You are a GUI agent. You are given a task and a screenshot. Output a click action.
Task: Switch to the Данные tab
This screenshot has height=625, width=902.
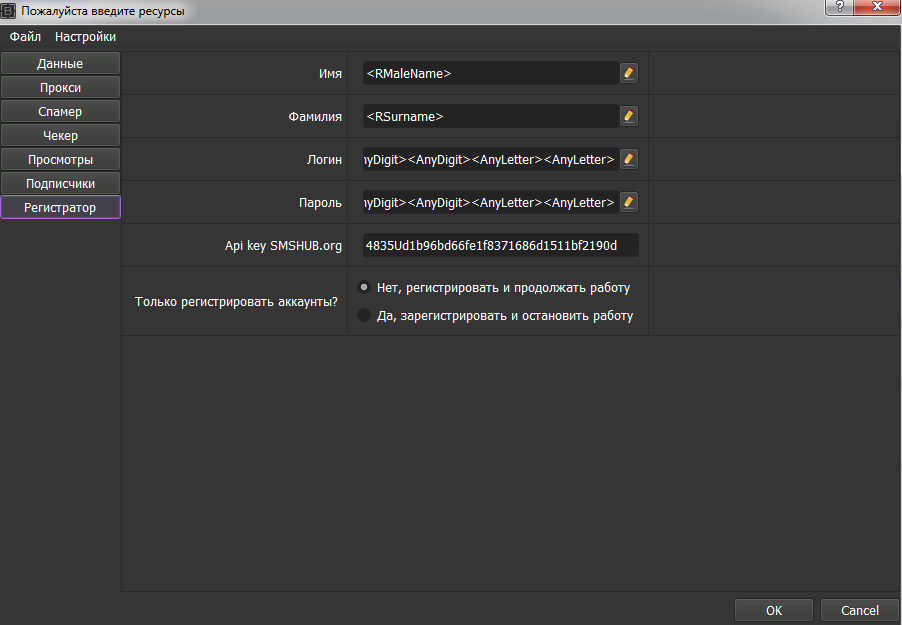[x=60, y=63]
